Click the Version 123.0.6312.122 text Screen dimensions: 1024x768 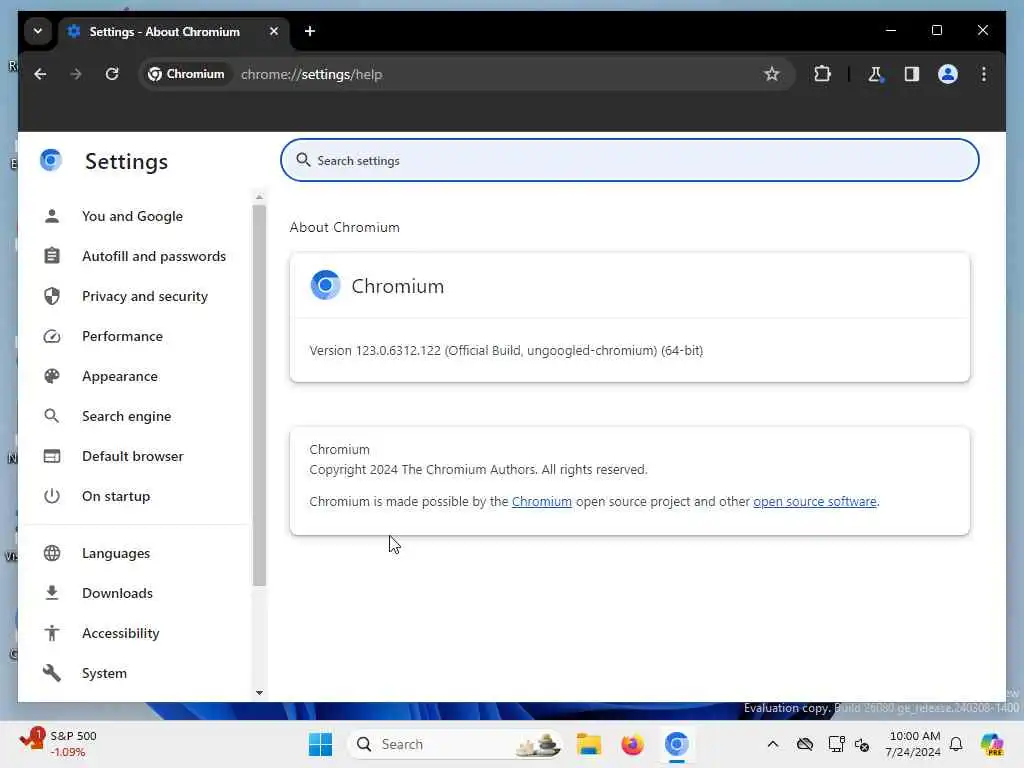click(x=506, y=351)
